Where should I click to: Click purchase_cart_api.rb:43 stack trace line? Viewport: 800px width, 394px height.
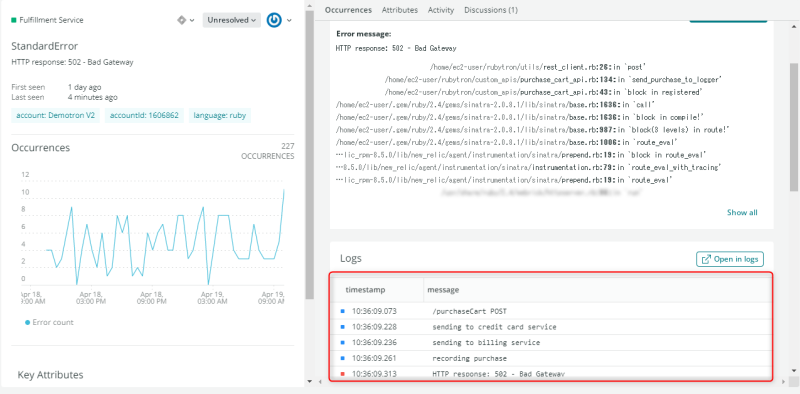click(544, 92)
